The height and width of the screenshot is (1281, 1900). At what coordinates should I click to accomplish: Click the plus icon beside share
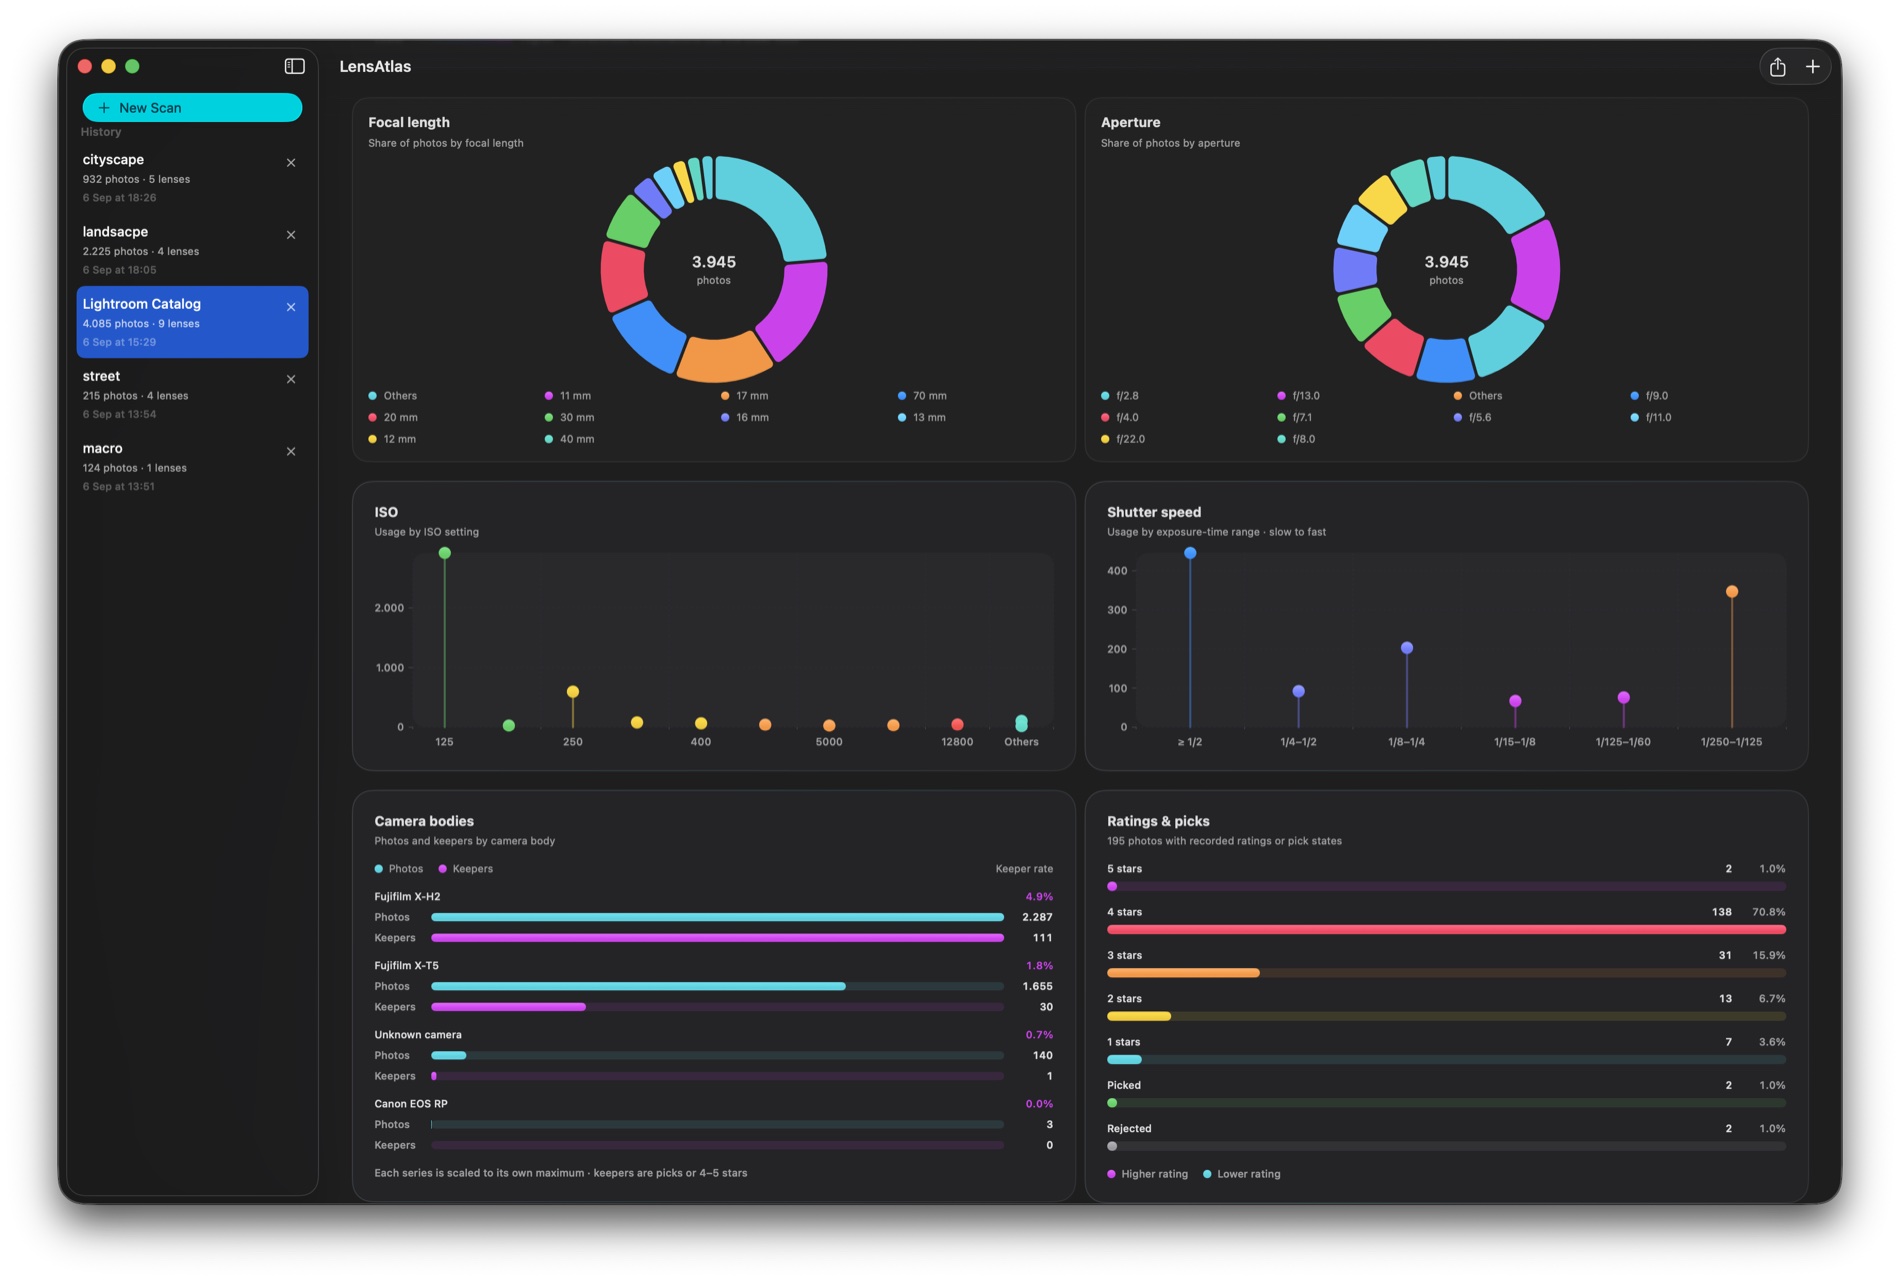click(x=1812, y=67)
